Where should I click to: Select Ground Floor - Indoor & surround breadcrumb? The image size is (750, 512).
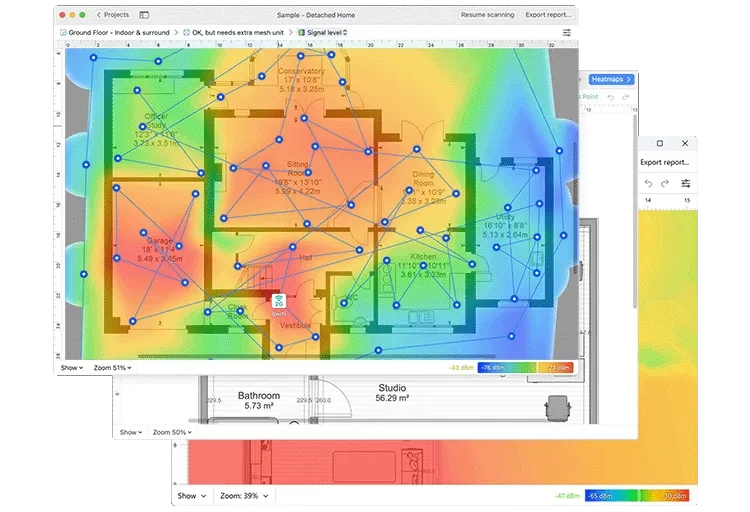[119, 33]
